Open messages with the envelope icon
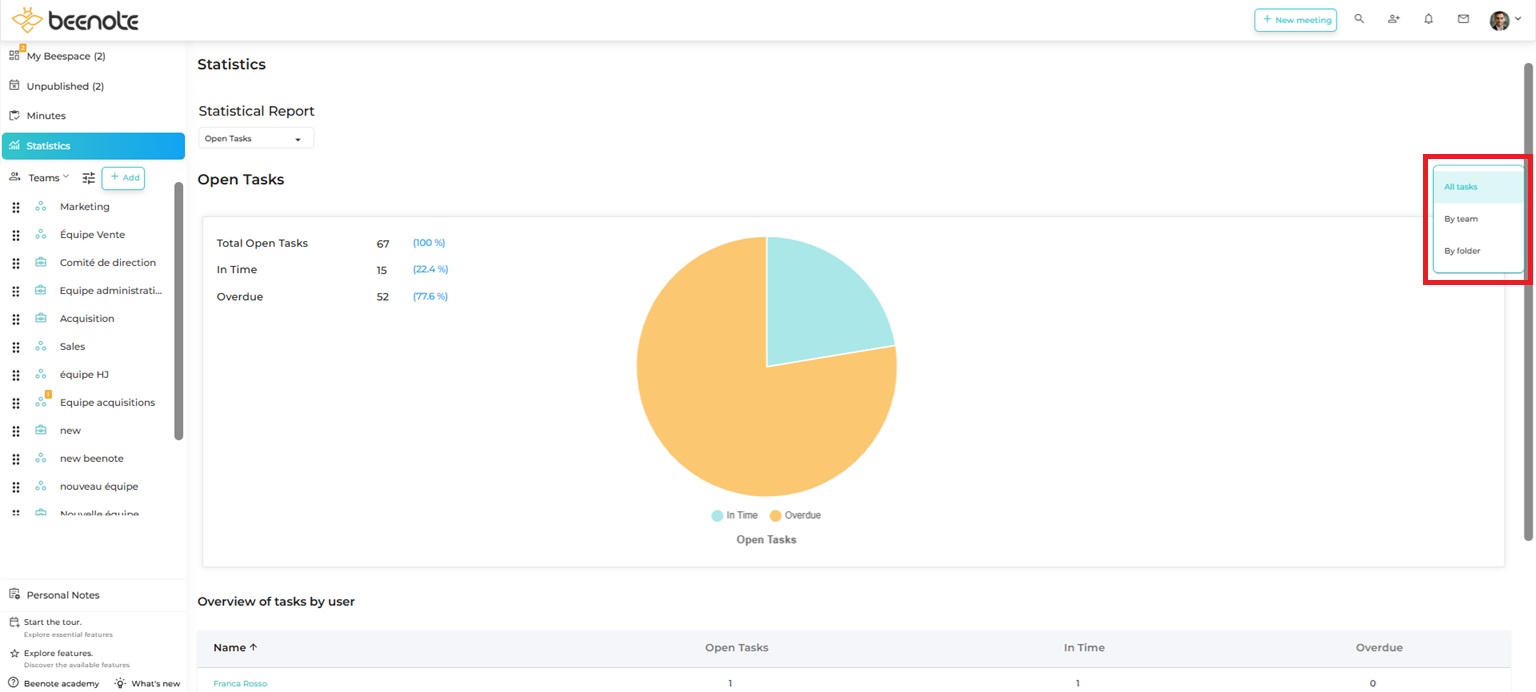The image size is (1536, 692). pos(1463,18)
